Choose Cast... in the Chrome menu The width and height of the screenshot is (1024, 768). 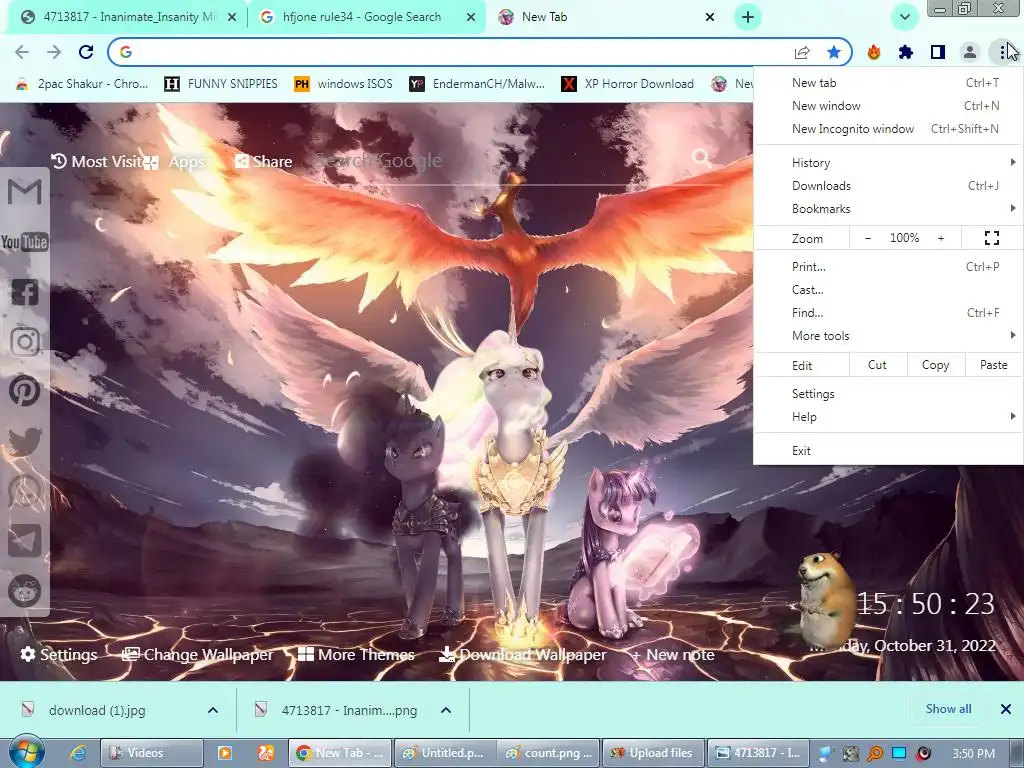(x=888, y=289)
